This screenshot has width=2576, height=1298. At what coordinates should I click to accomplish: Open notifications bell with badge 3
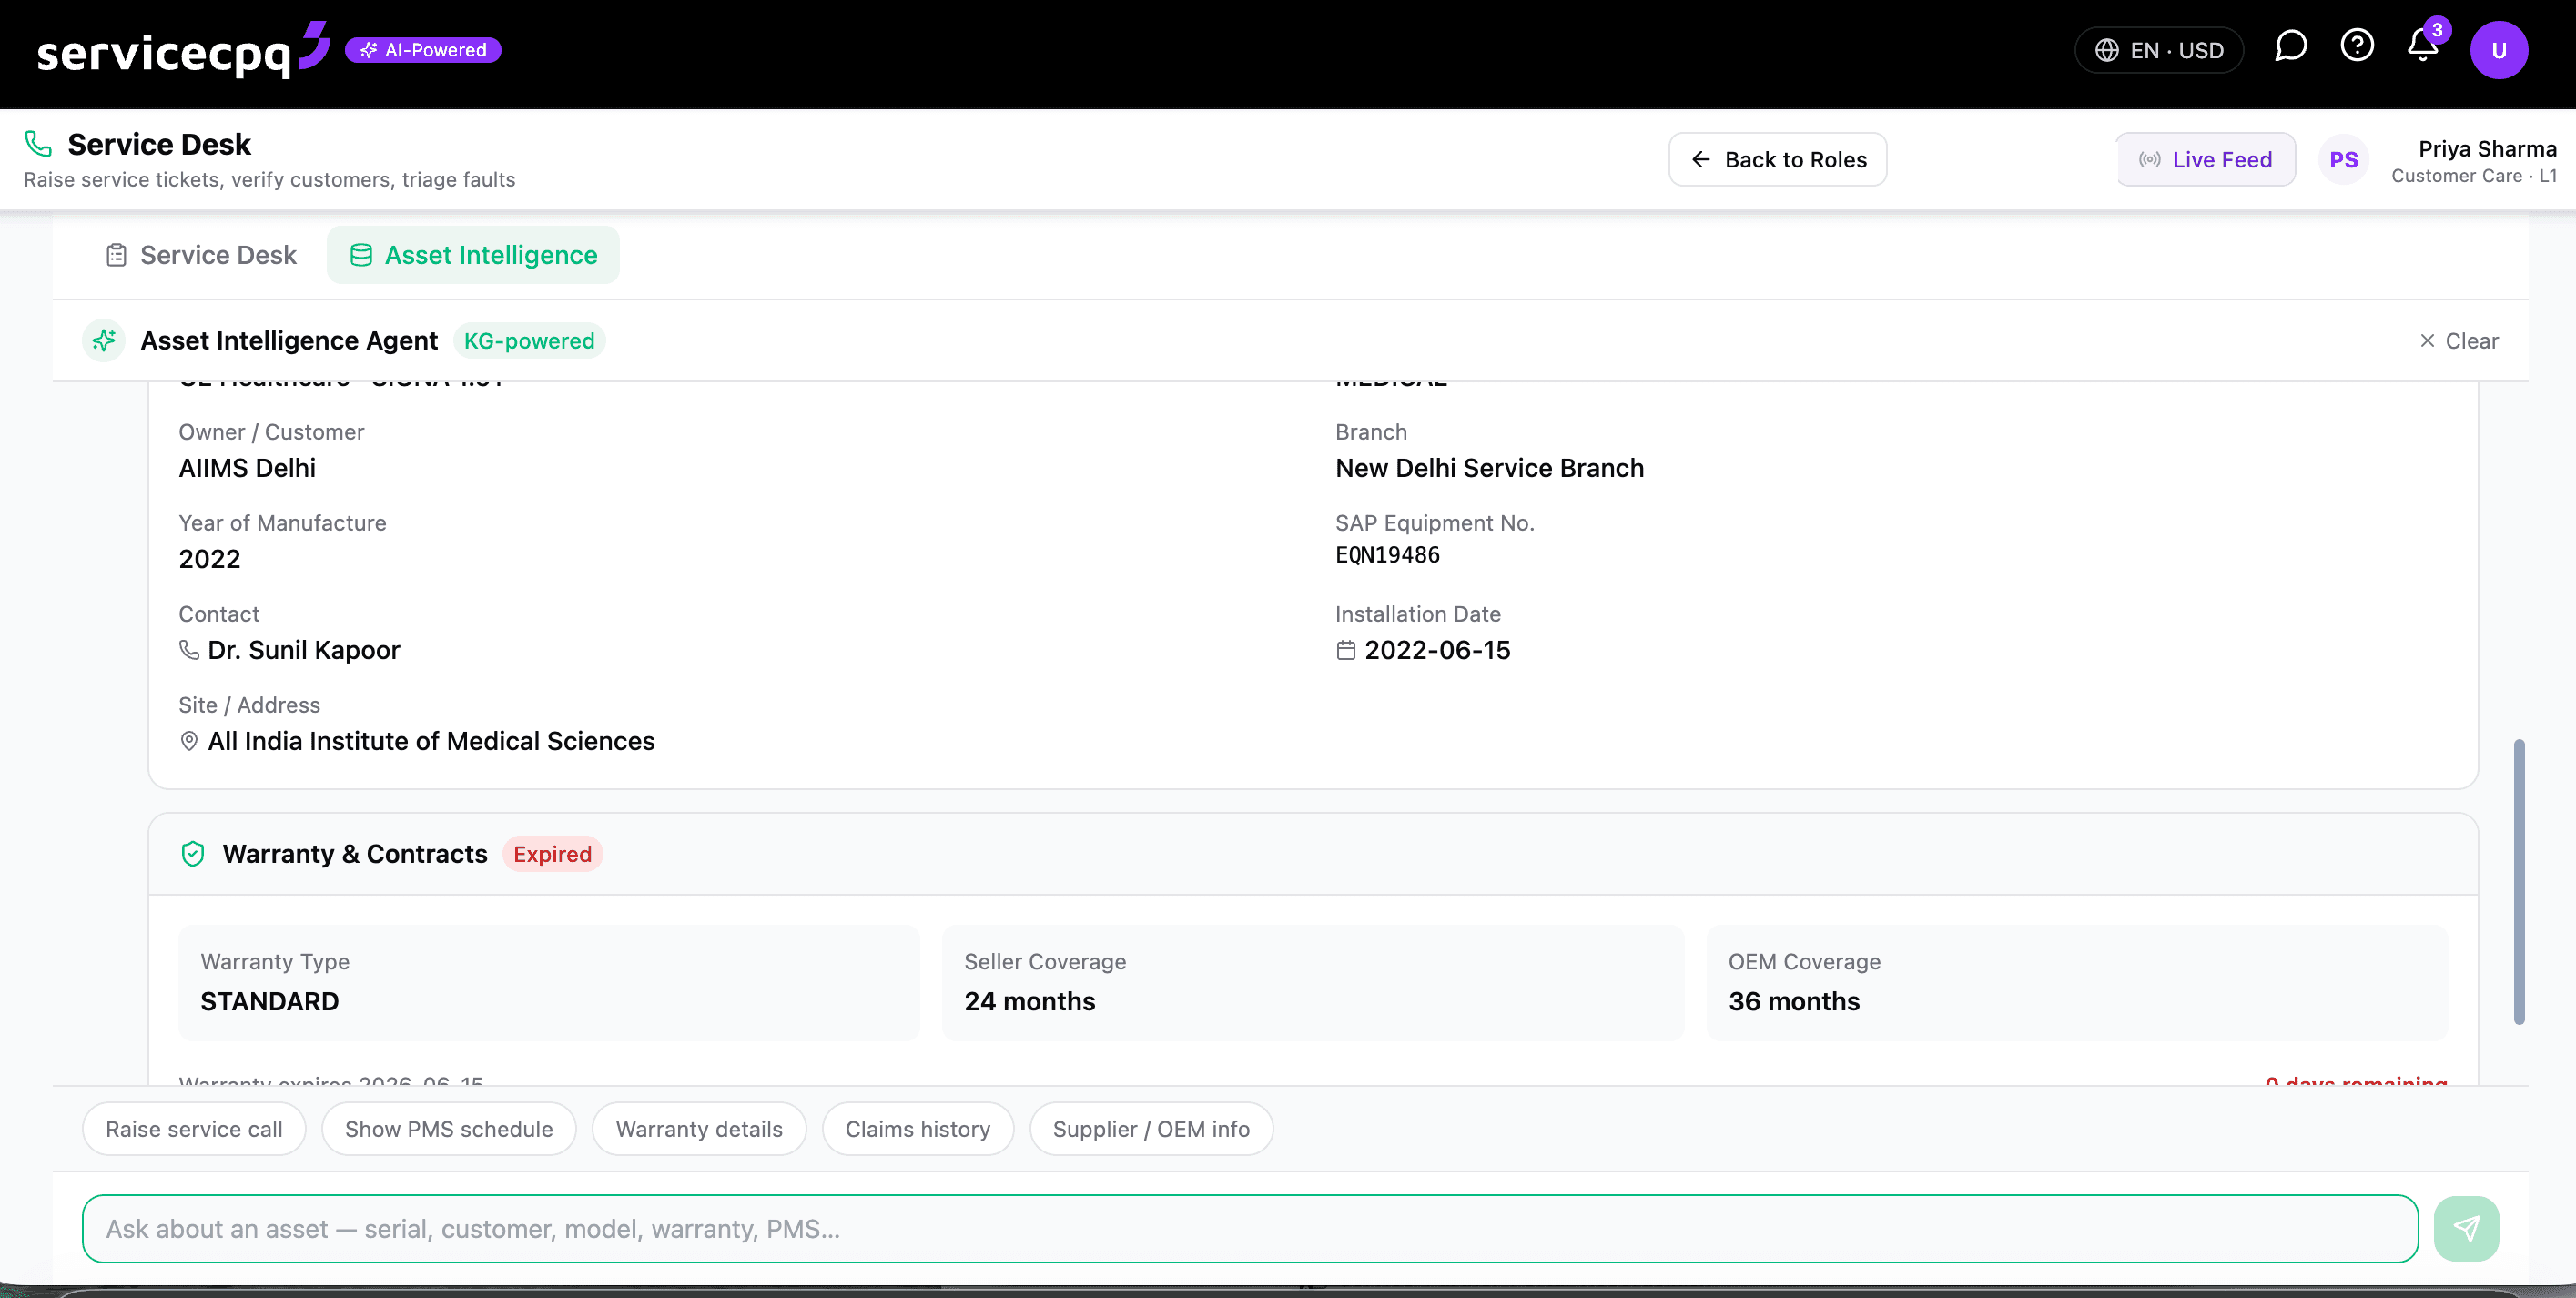(x=2423, y=45)
